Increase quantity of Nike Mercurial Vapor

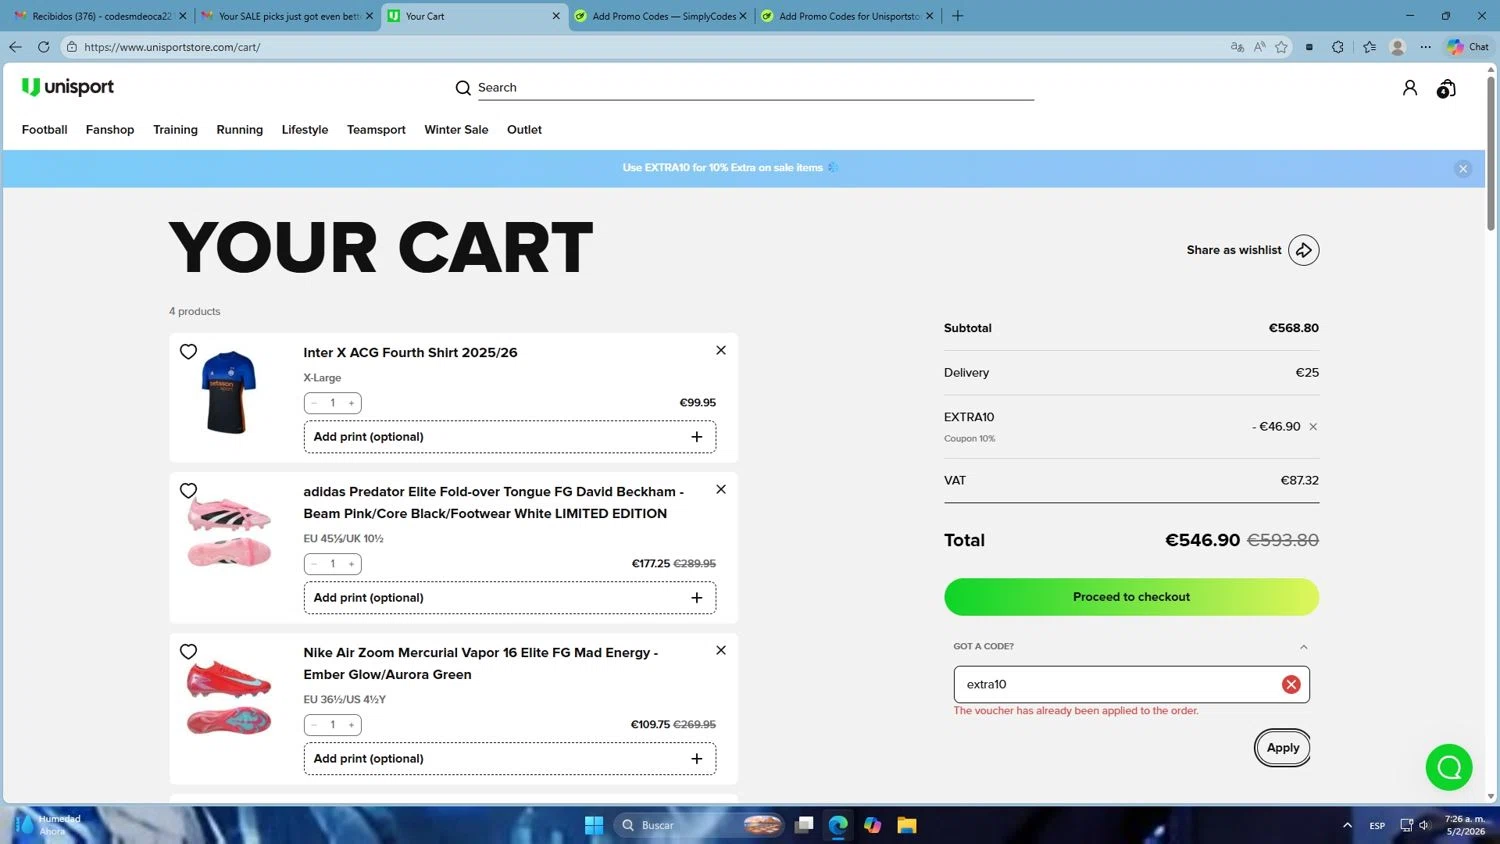click(351, 725)
